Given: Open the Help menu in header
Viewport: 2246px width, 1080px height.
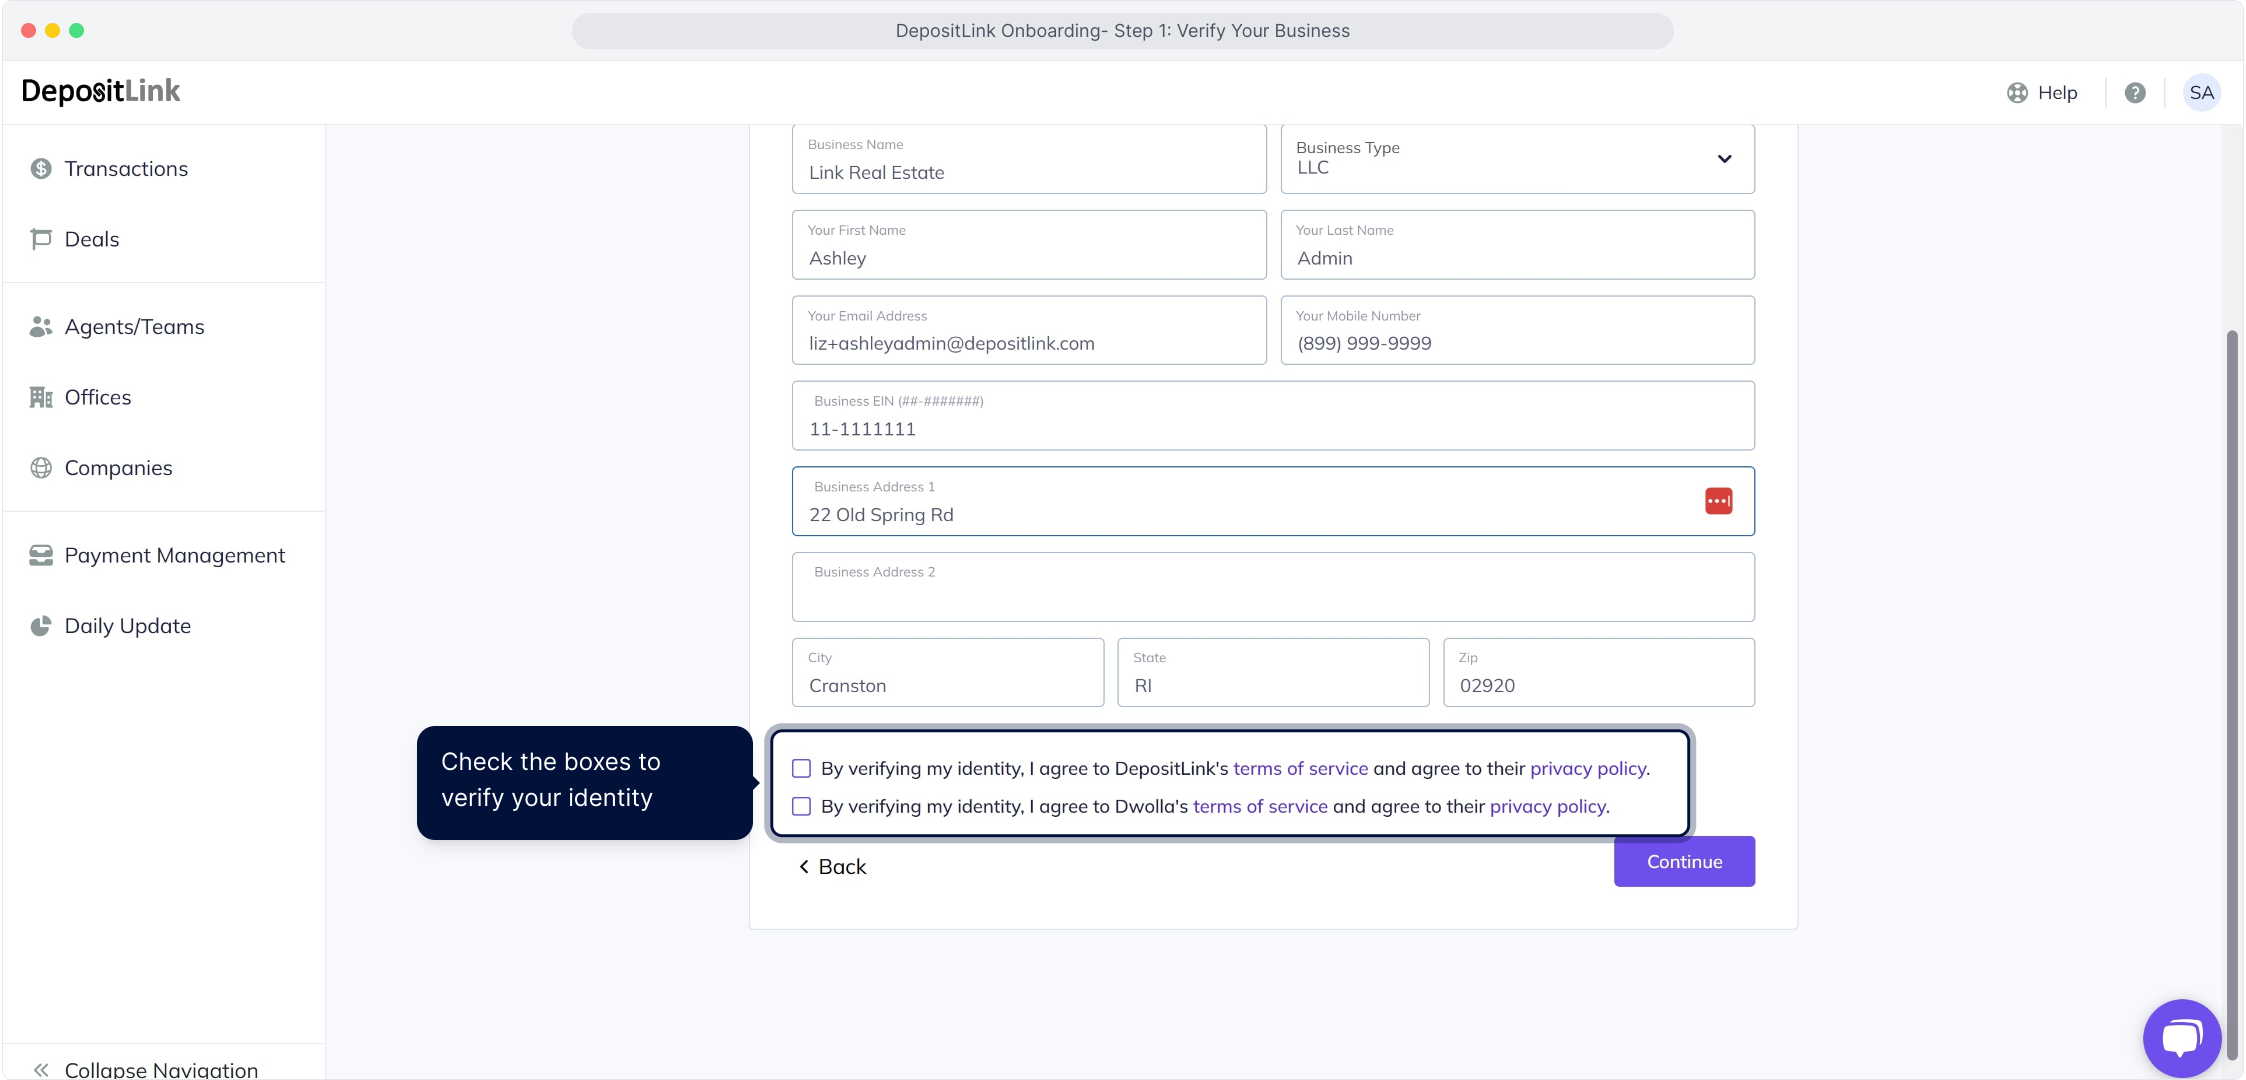Looking at the screenshot, I should tap(2042, 93).
